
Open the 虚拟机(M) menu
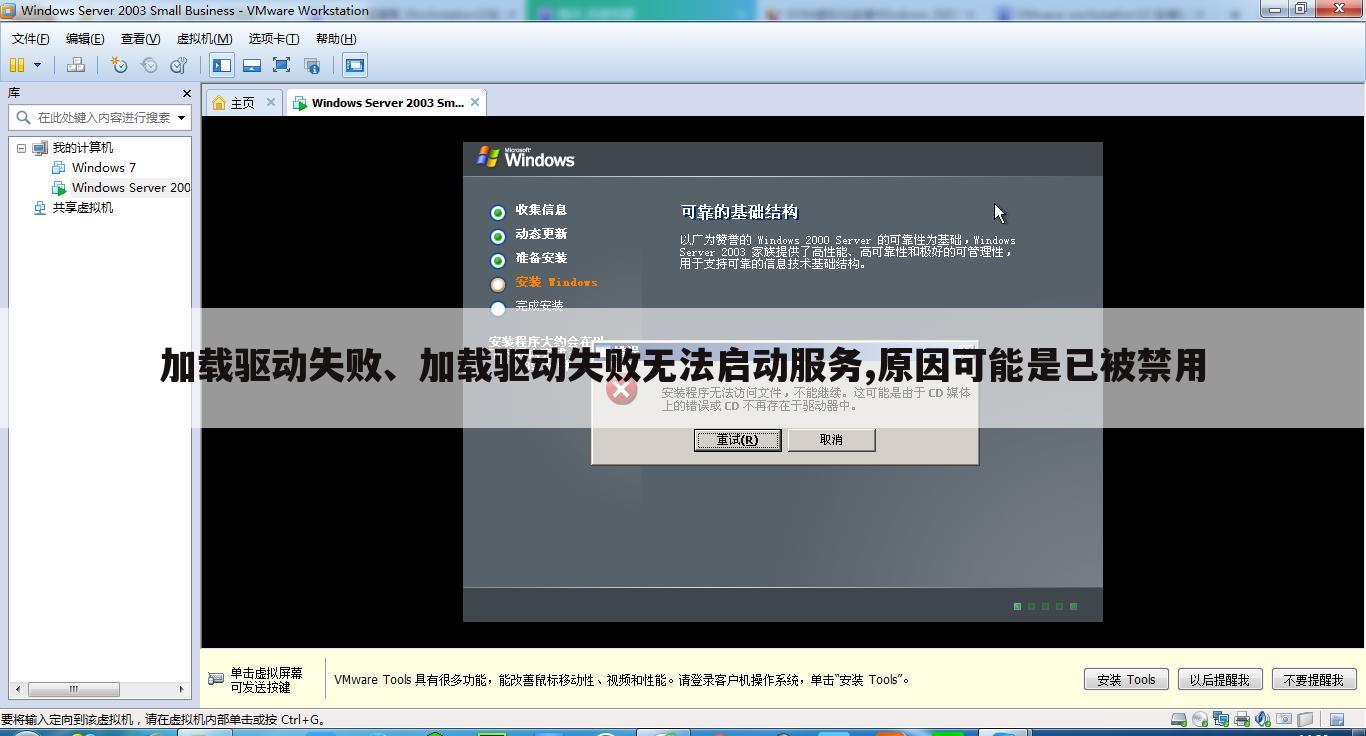pyautogui.click(x=204, y=38)
